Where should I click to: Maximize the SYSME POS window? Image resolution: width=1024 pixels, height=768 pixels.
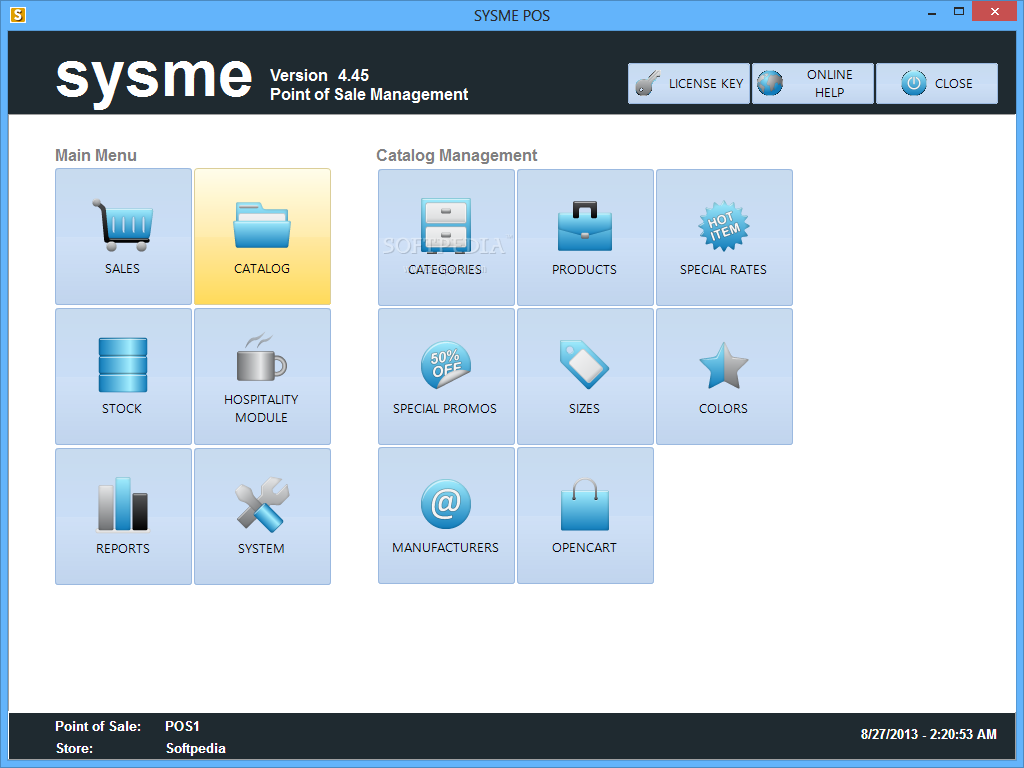point(959,12)
